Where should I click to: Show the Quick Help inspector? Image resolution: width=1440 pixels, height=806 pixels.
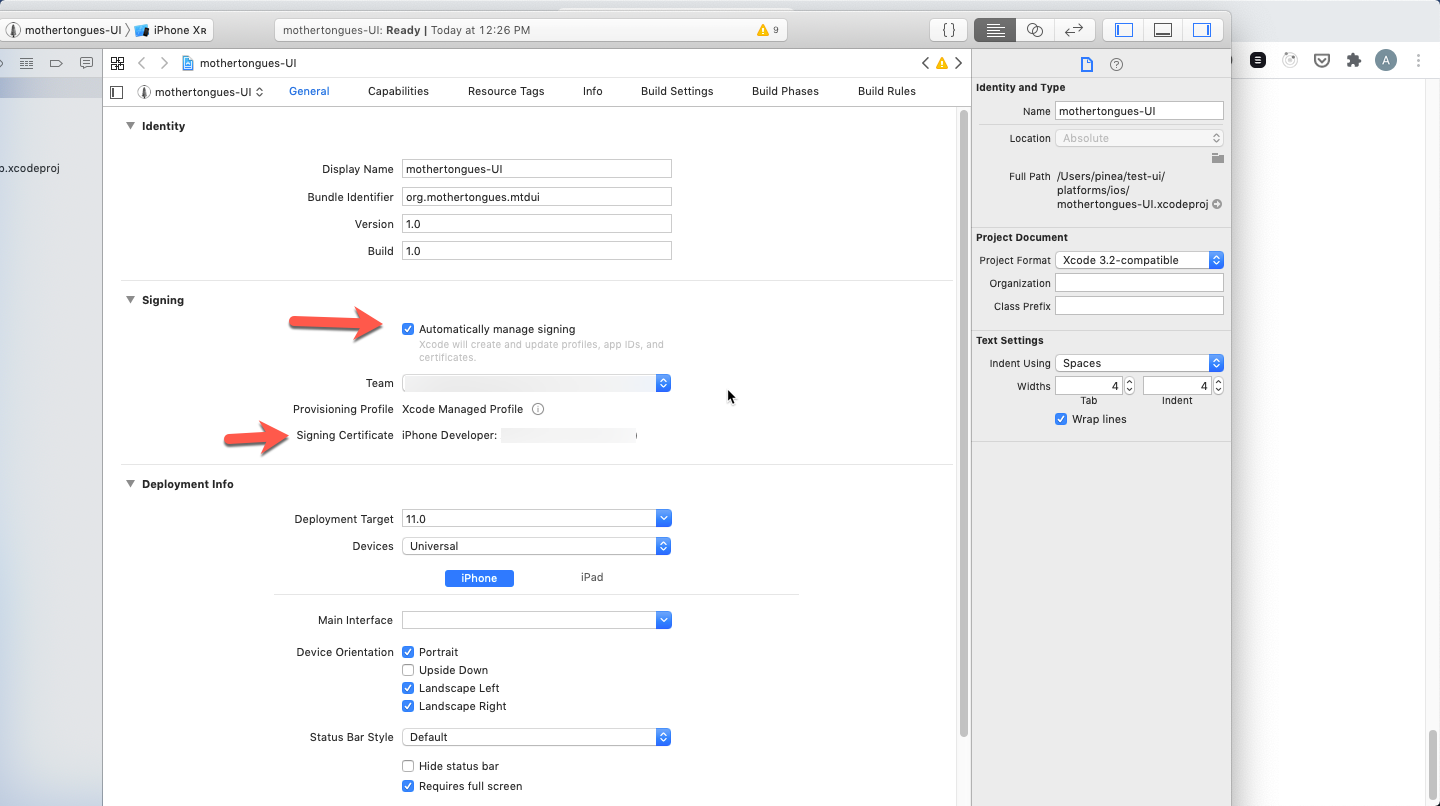click(1117, 64)
